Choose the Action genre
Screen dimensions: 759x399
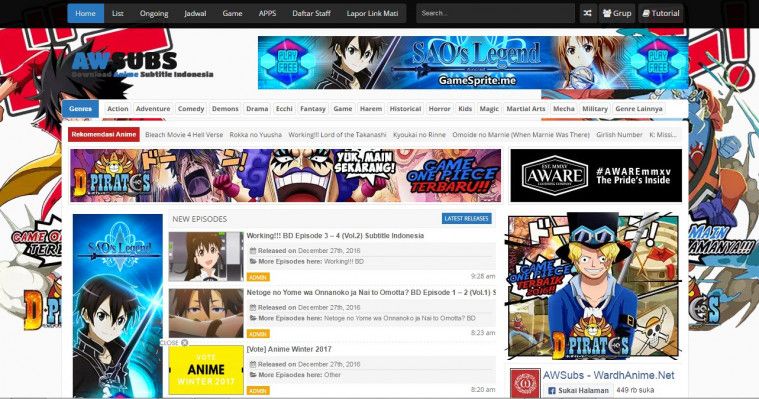click(118, 109)
